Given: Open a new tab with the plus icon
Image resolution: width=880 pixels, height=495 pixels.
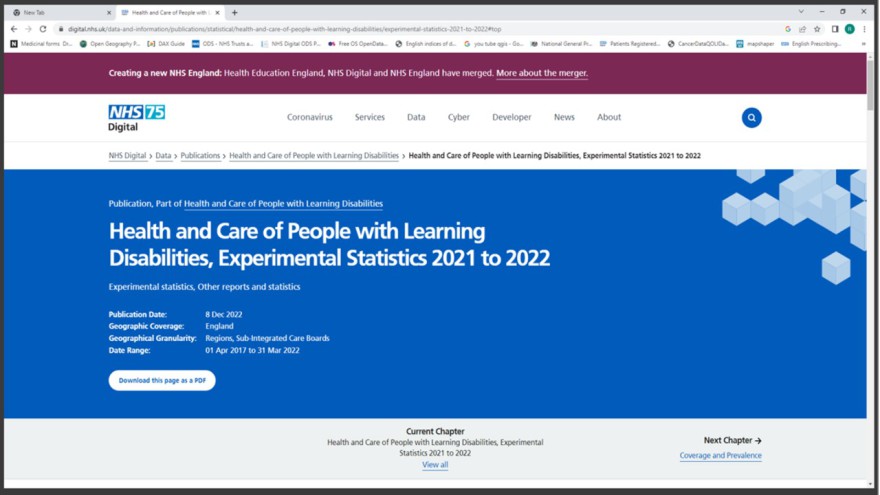Looking at the screenshot, I should tap(235, 13).
